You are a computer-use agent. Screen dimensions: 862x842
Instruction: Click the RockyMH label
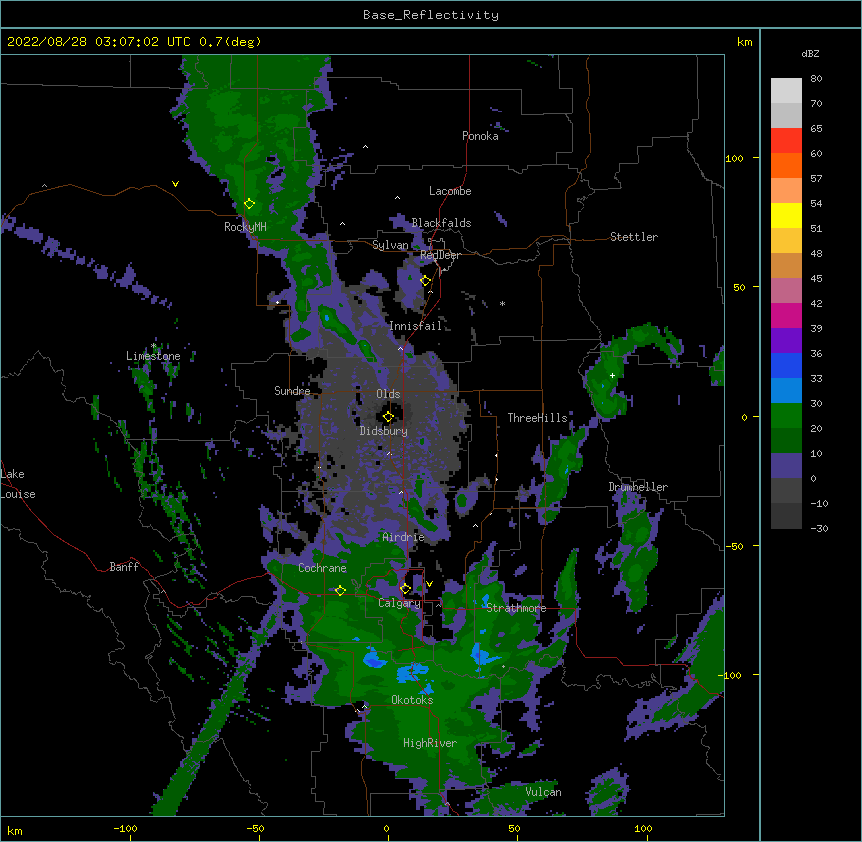(x=245, y=227)
